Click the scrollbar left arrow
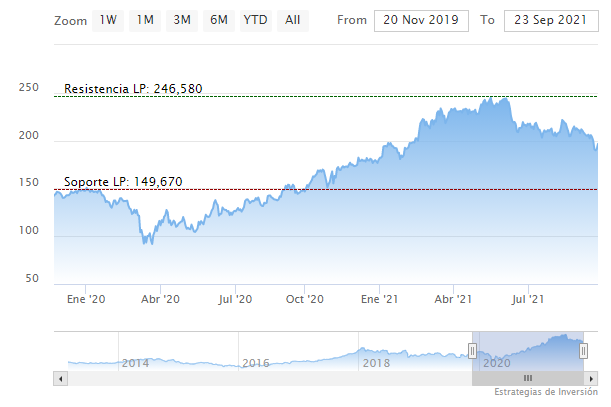The width and height of the screenshot is (611, 407). (x=61, y=379)
